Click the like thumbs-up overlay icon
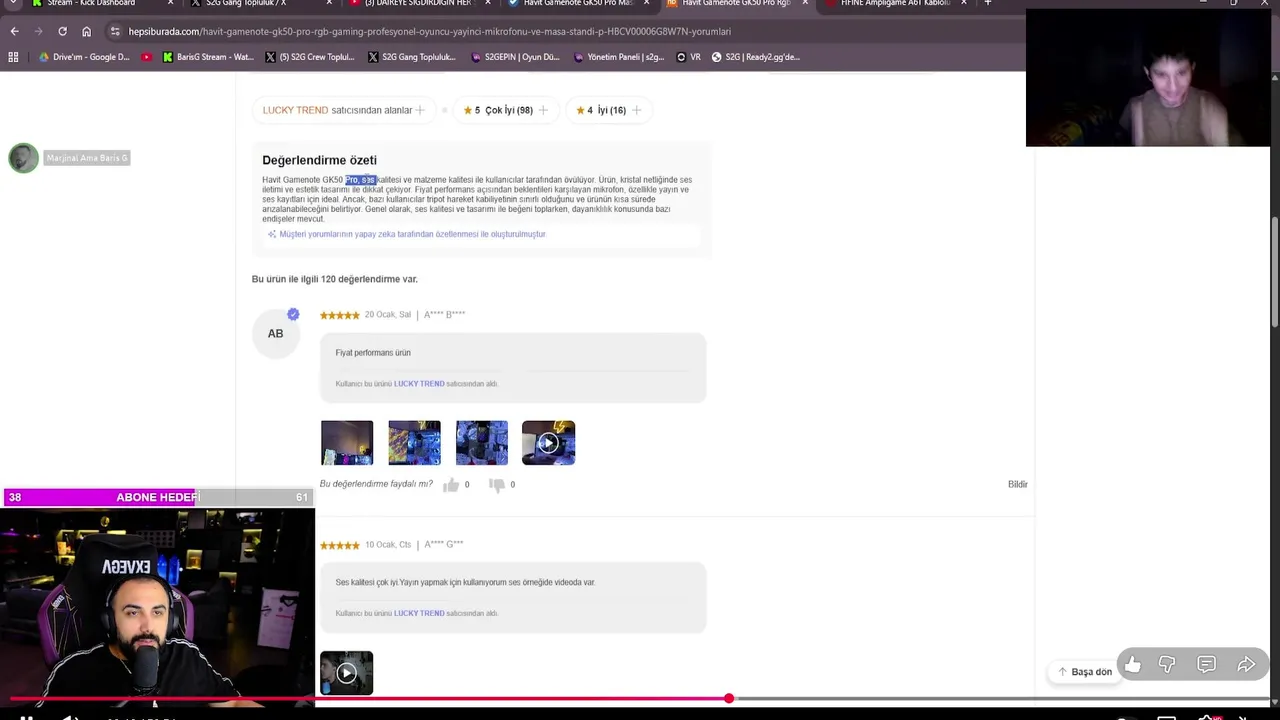This screenshot has height=720, width=1280. (1132, 665)
